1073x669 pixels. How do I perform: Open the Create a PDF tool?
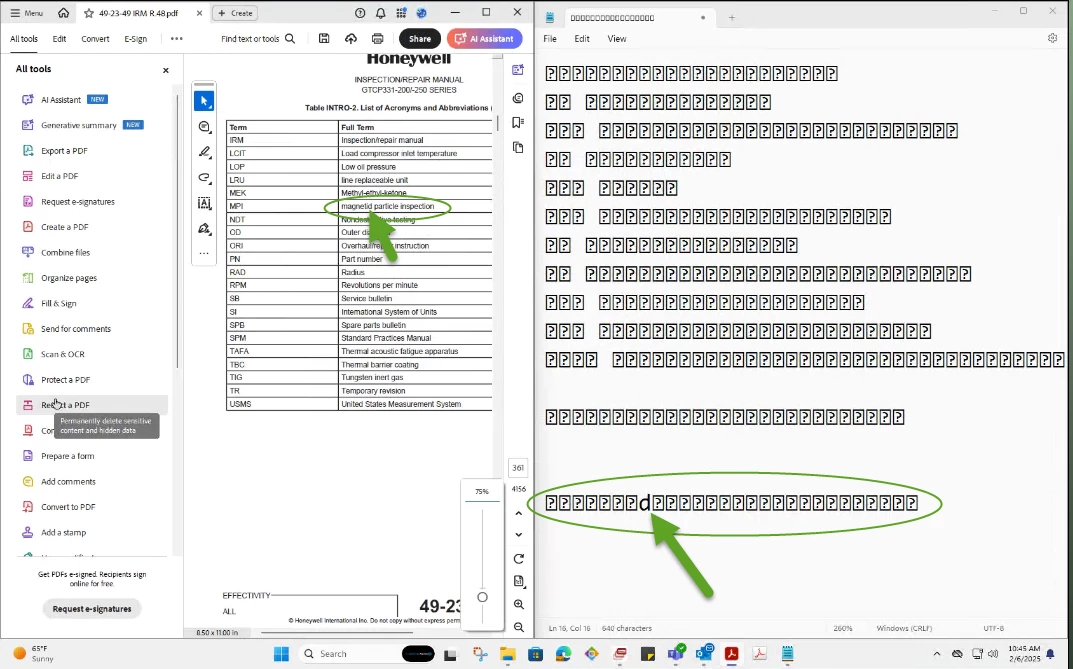tap(64, 227)
